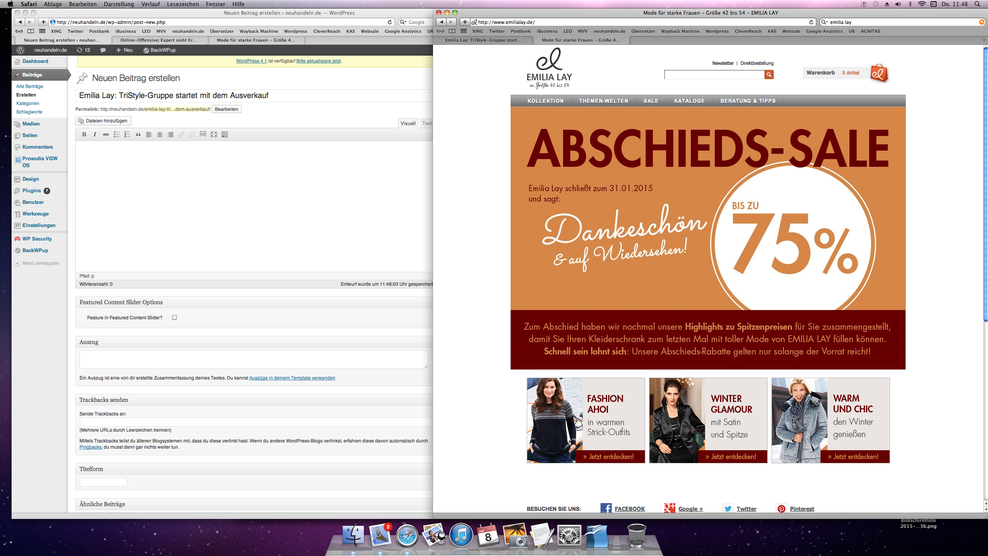The image size is (988, 556).
Task: Click the Bearbeiten permalink button
Action: [226, 109]
